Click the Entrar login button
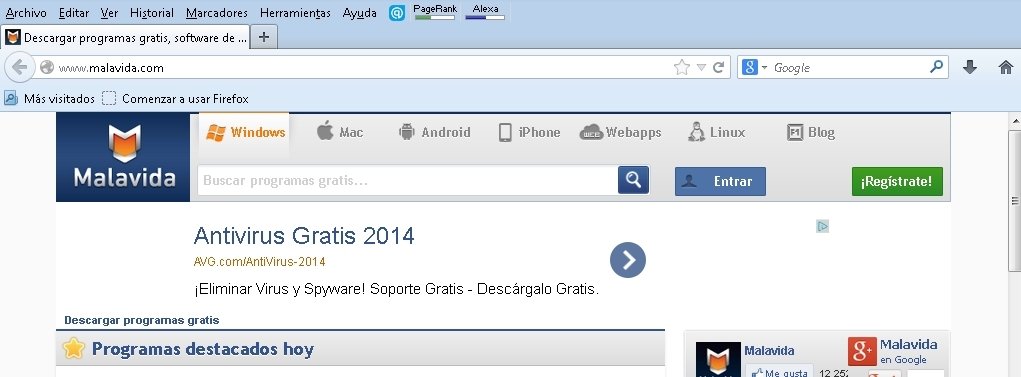 pos(720,181)
